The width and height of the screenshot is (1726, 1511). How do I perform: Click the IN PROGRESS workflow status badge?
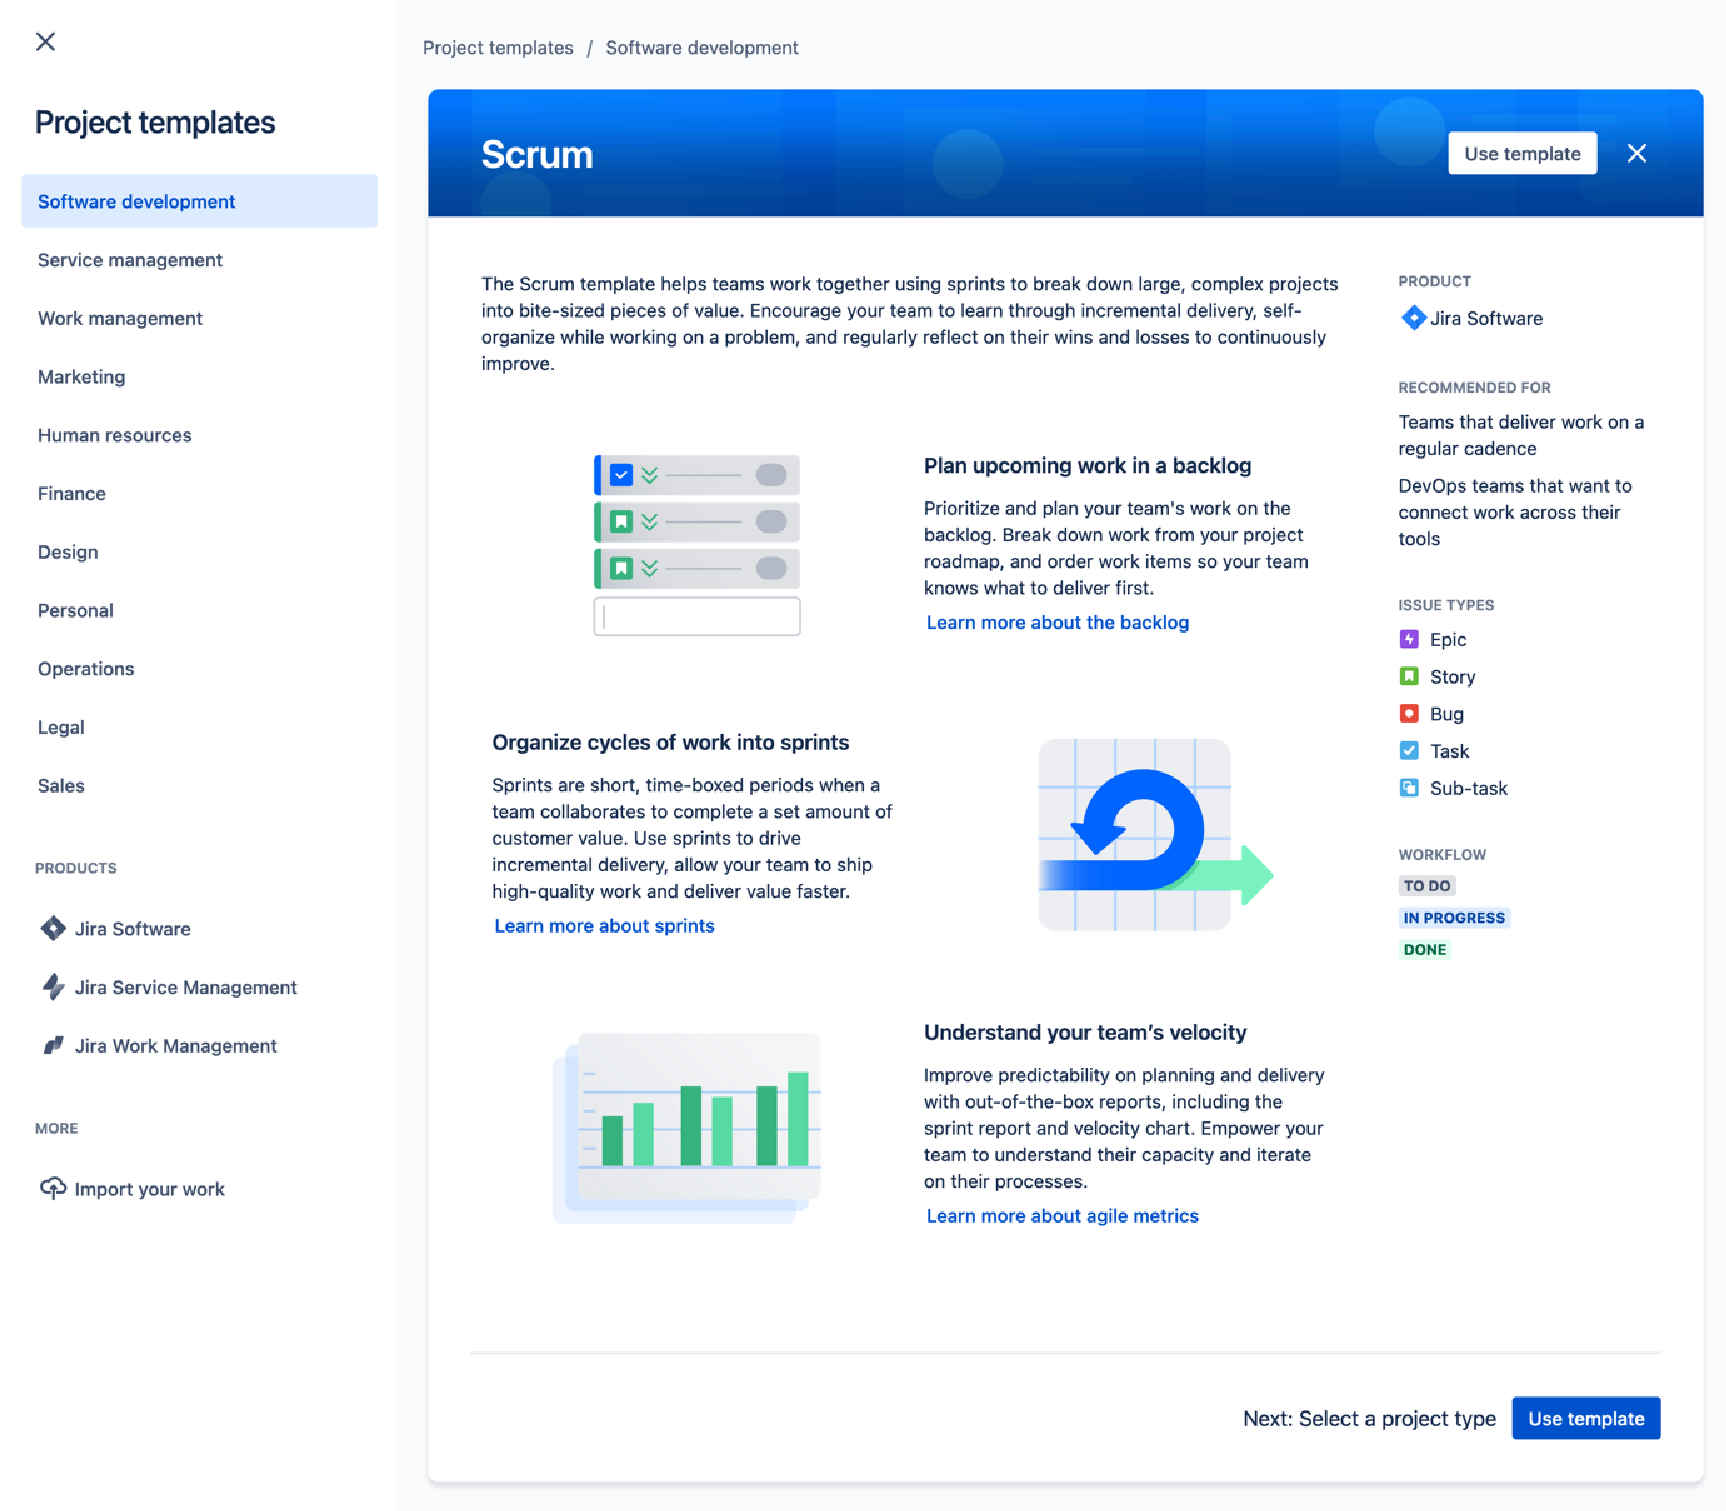point(1454,918)
